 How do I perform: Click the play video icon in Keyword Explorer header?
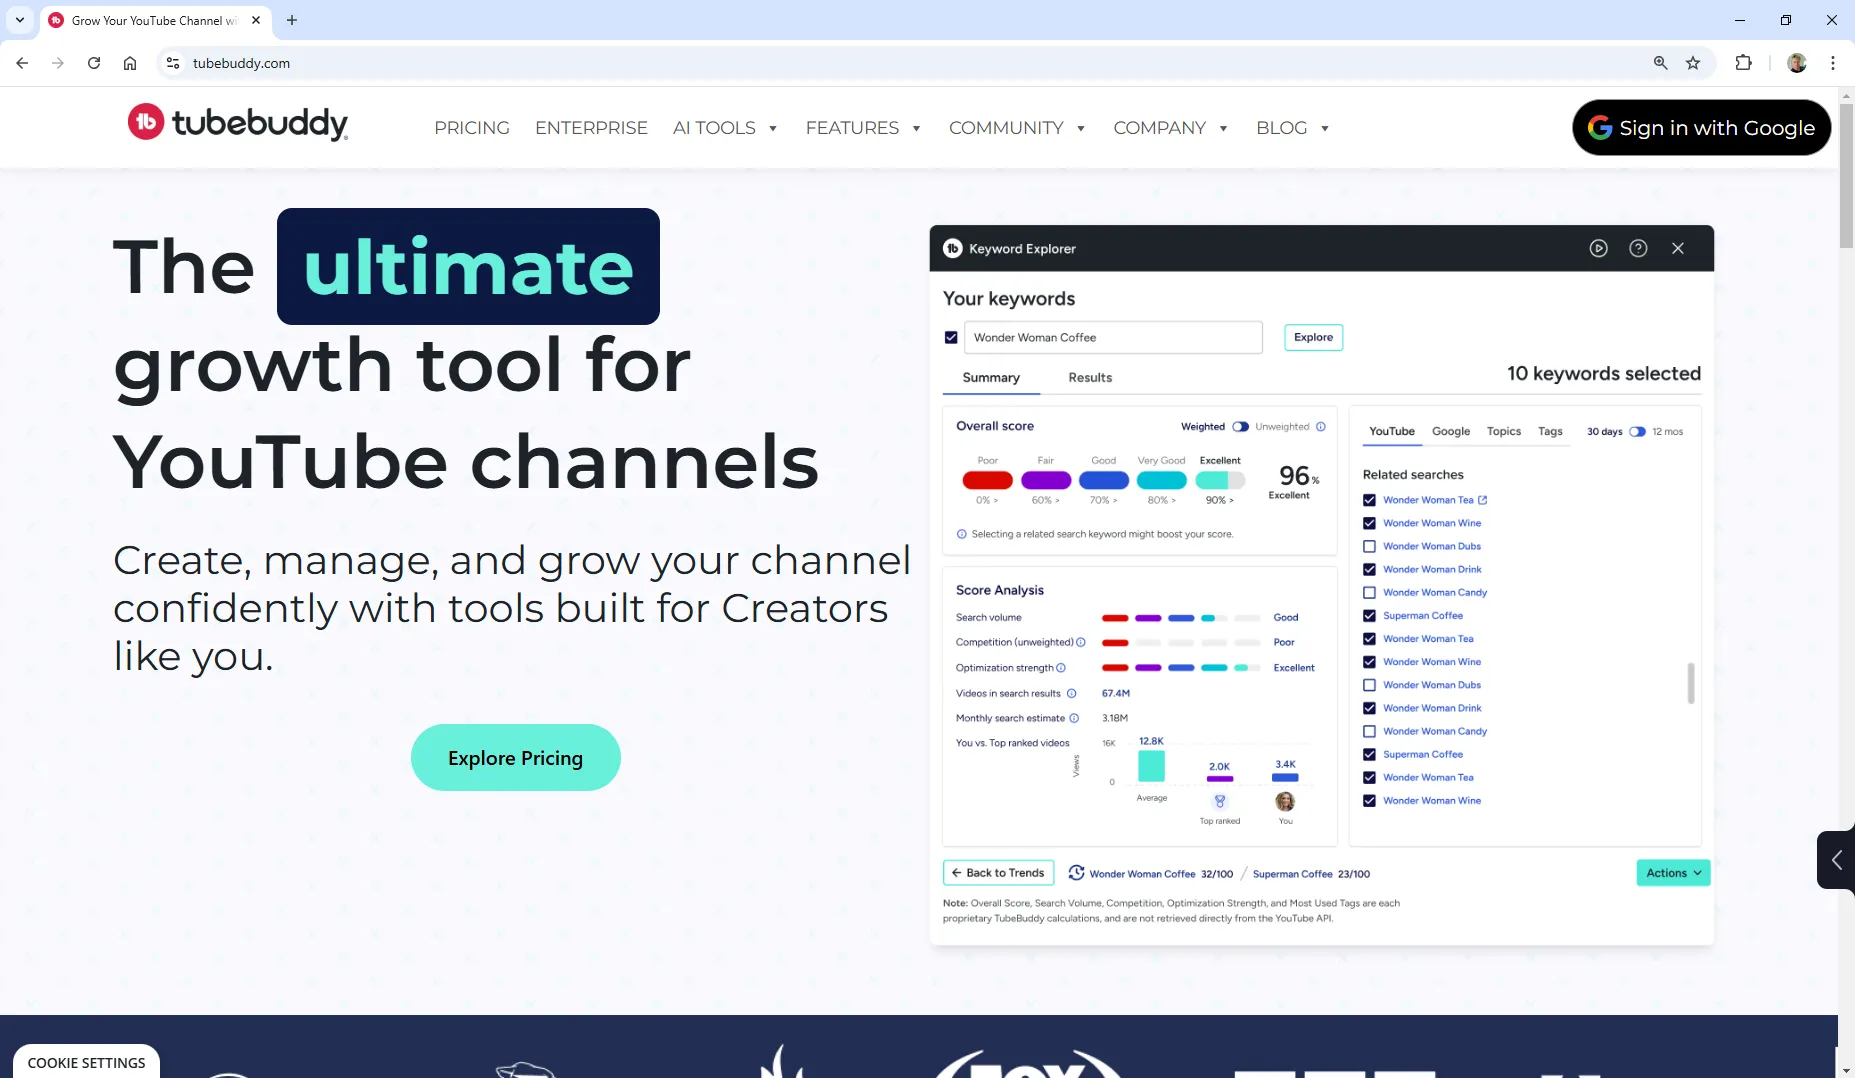[1598, 248]
